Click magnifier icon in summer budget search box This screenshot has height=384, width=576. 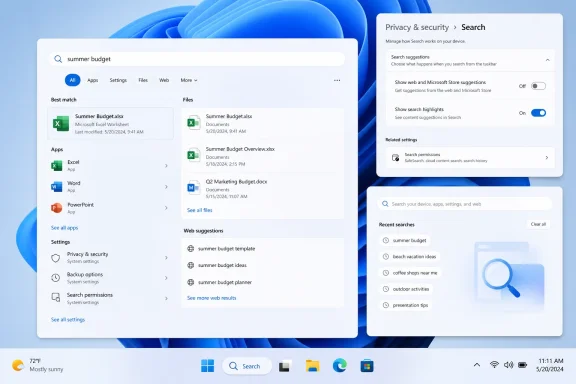58,59
